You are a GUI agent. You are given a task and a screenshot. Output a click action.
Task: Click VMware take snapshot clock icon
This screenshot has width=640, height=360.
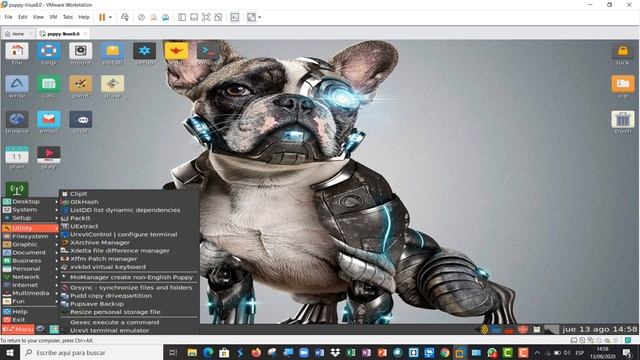[x=141, y=17]
